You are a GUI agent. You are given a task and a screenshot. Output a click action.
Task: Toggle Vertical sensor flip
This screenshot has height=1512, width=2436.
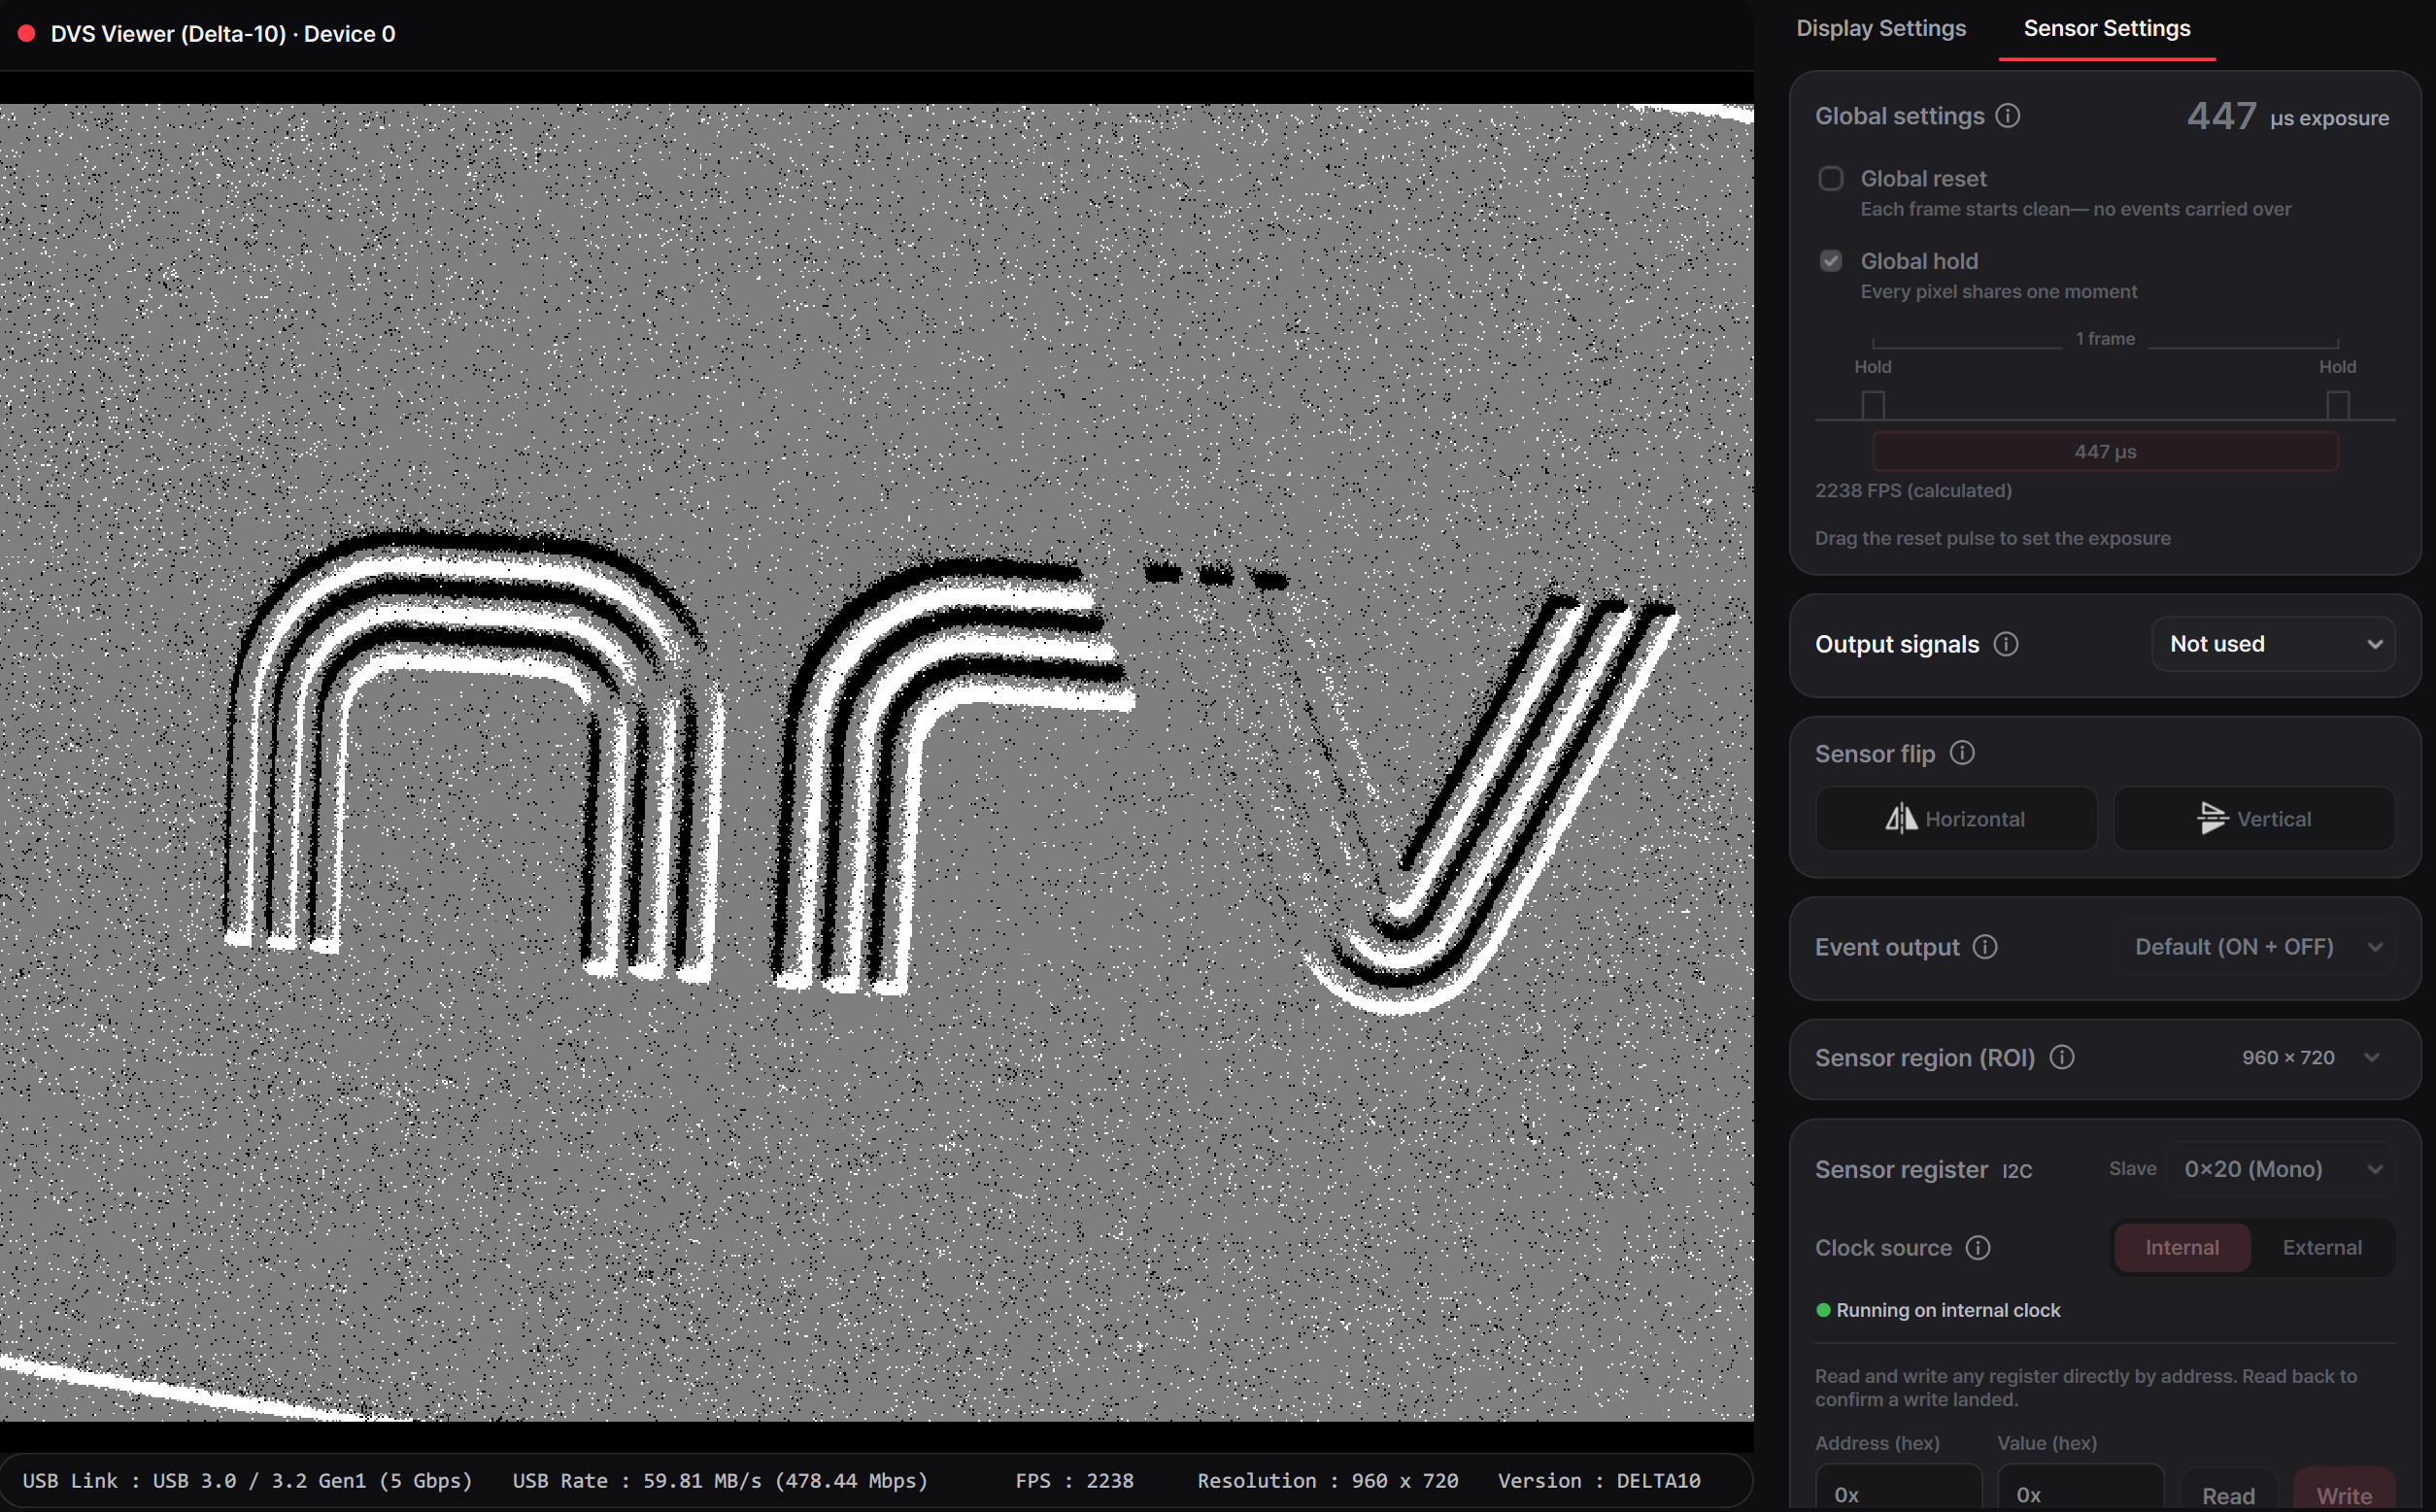pos(2254,819)
